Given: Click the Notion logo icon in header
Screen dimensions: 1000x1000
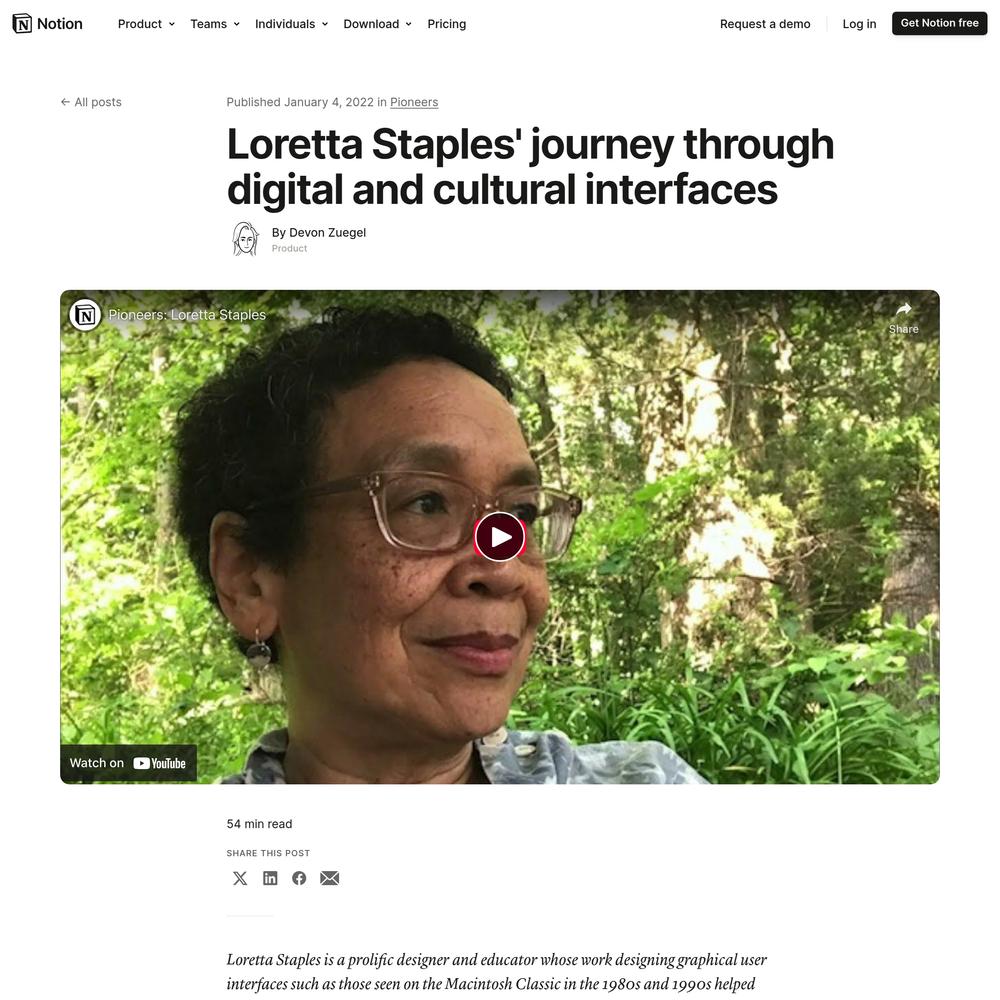Looking at the screenshot, I should 22,24.
